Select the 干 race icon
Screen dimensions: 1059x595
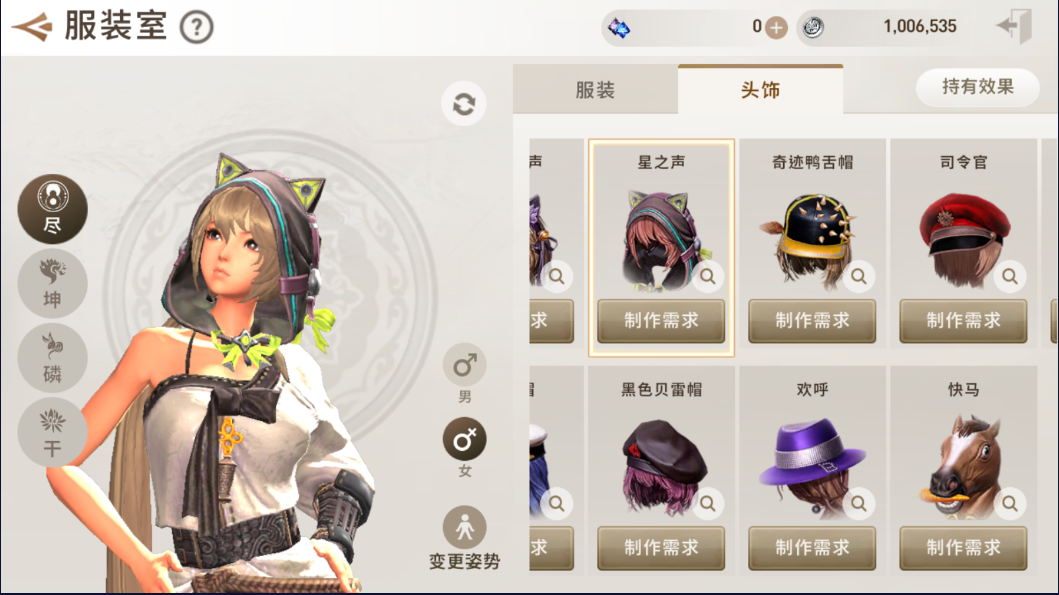[x=53, y=432]
